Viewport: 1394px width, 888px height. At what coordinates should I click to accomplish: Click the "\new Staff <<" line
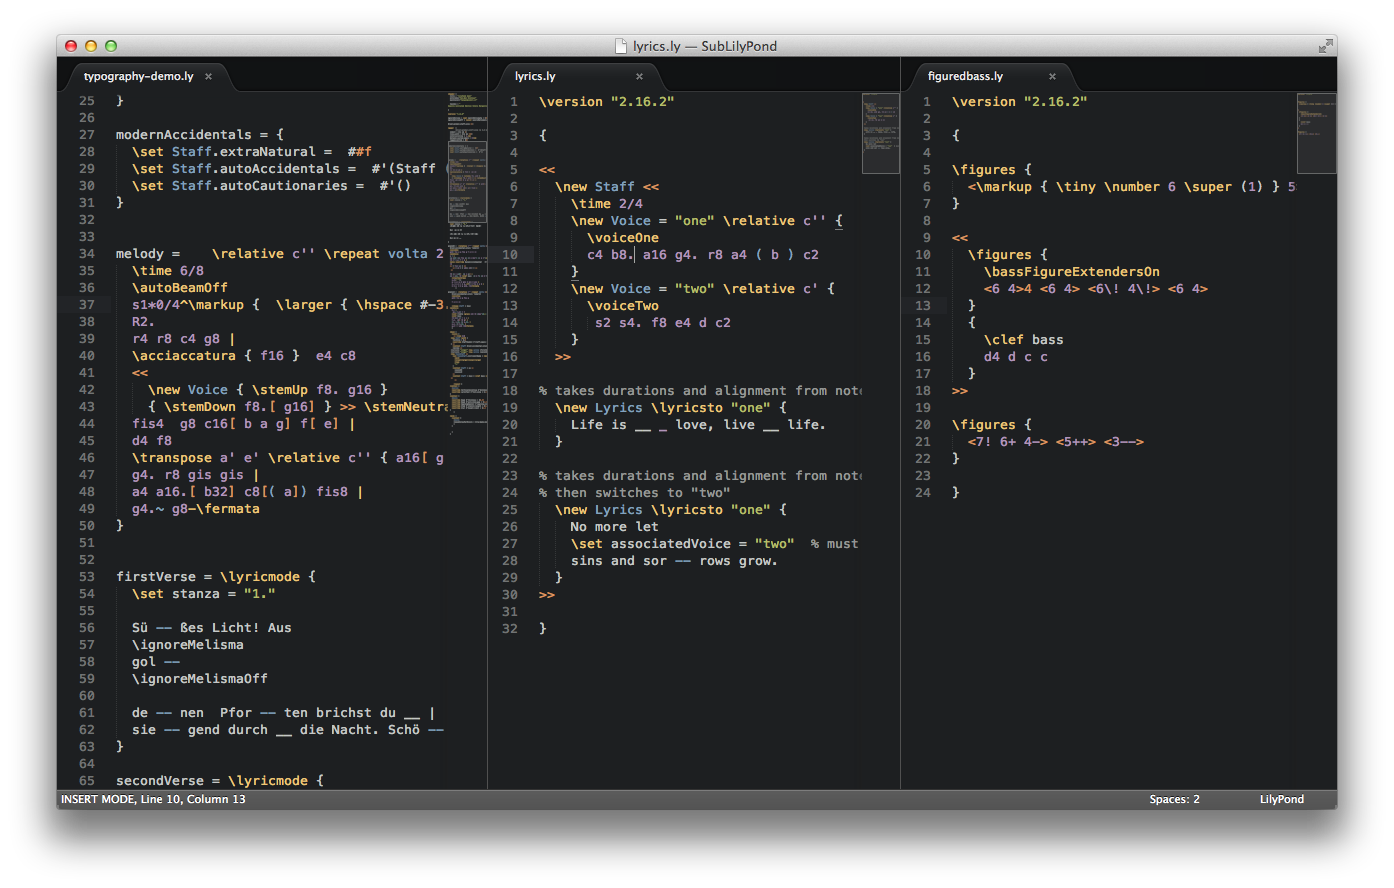tap(607, 187)
